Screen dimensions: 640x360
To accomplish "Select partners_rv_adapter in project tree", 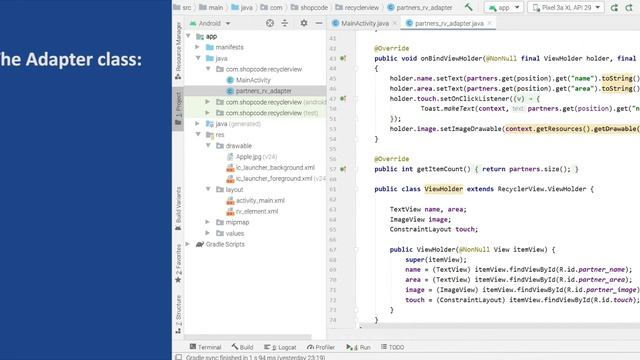I will (259, 91).
